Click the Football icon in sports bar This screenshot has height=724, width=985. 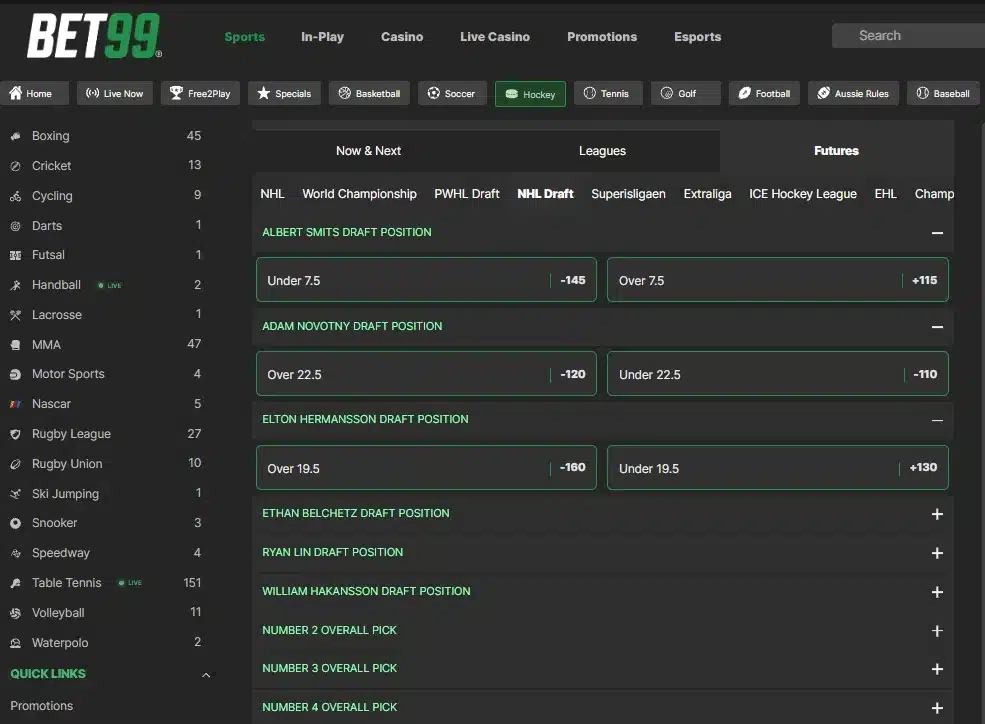click(x=744, y=93)
